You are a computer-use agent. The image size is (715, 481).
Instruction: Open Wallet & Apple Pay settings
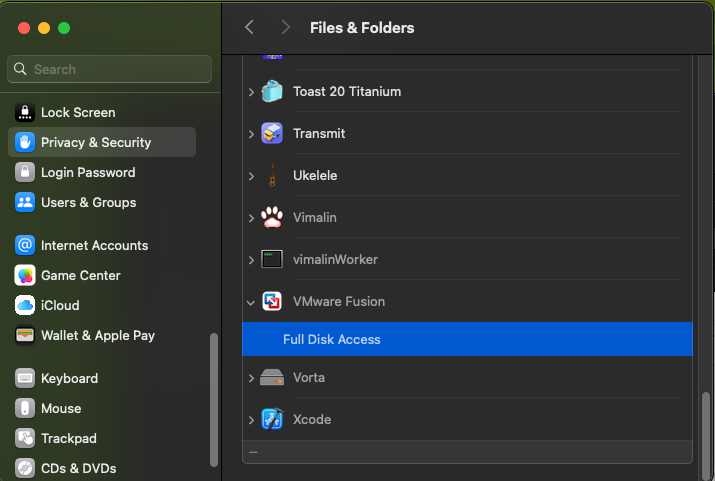pos(102,336)
